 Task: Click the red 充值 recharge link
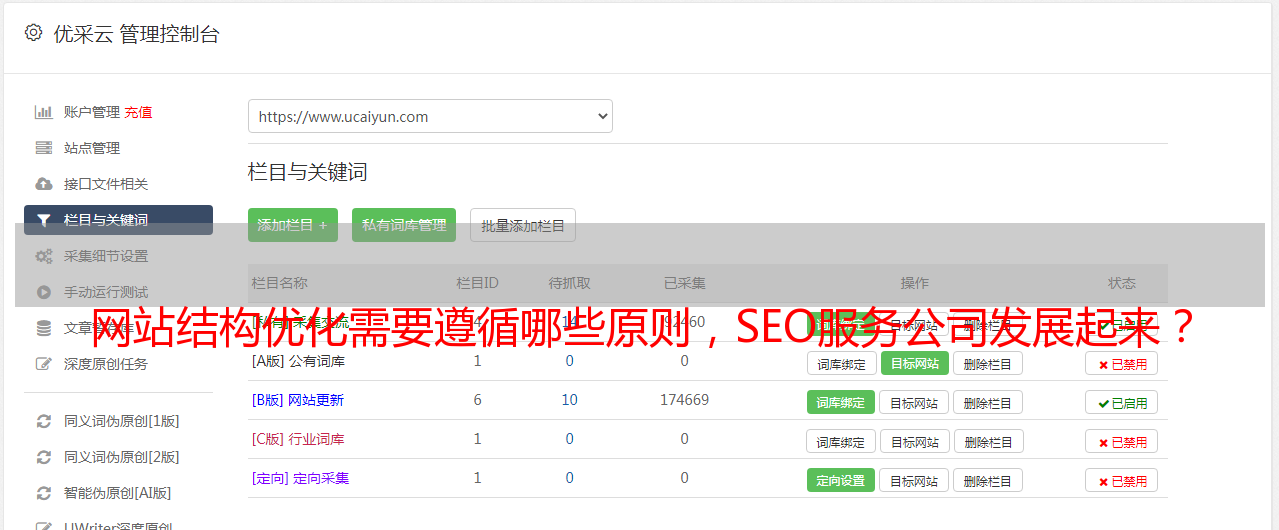click(138, 112)
